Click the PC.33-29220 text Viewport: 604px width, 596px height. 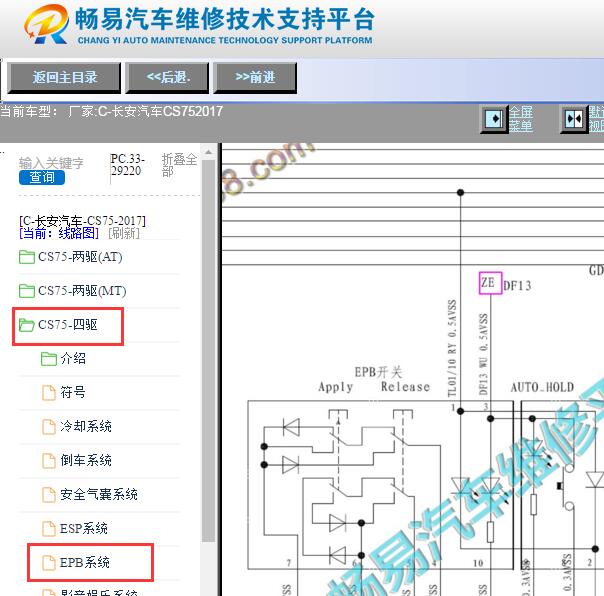[x=128, y=165]
